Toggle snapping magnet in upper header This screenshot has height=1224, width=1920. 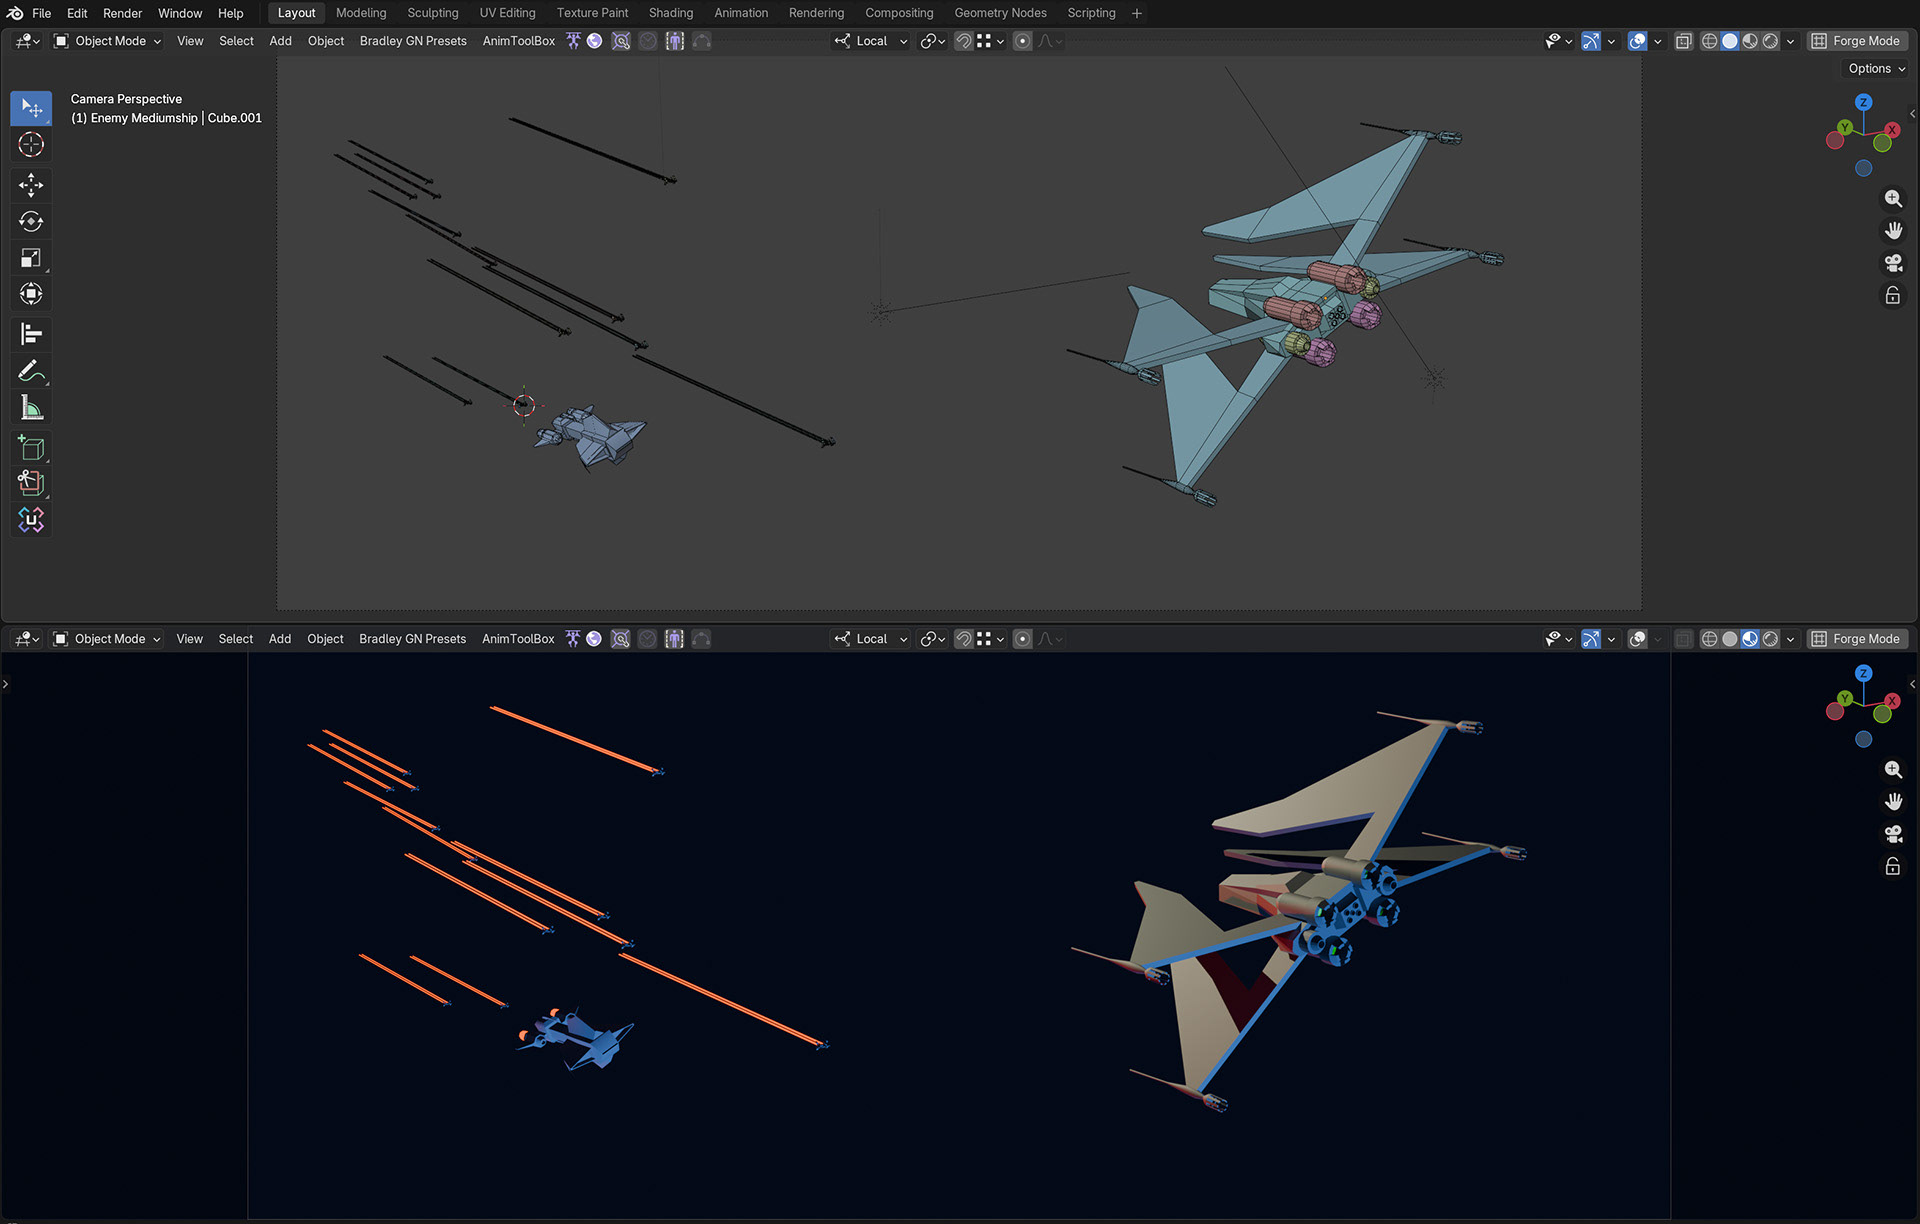(x=963, y=41)
